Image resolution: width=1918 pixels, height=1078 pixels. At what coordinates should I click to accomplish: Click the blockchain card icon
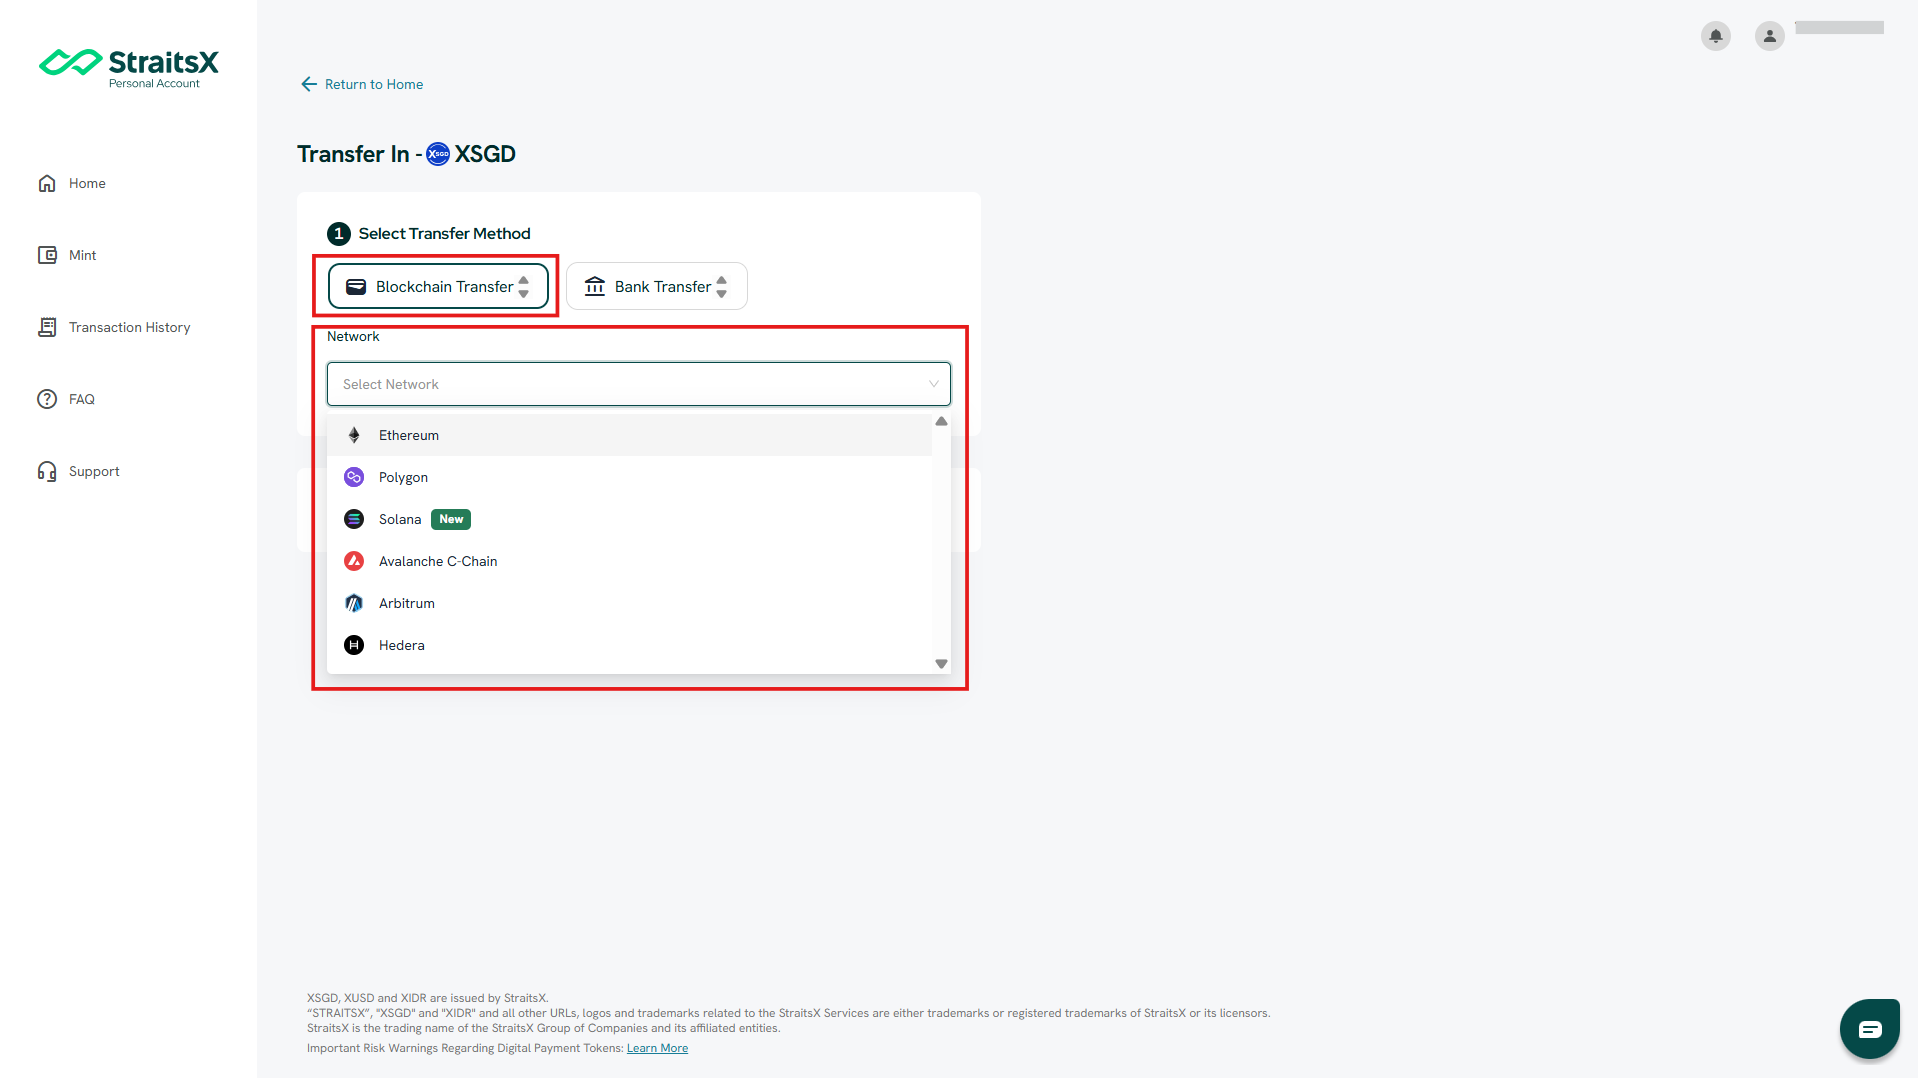coord(356,287)
